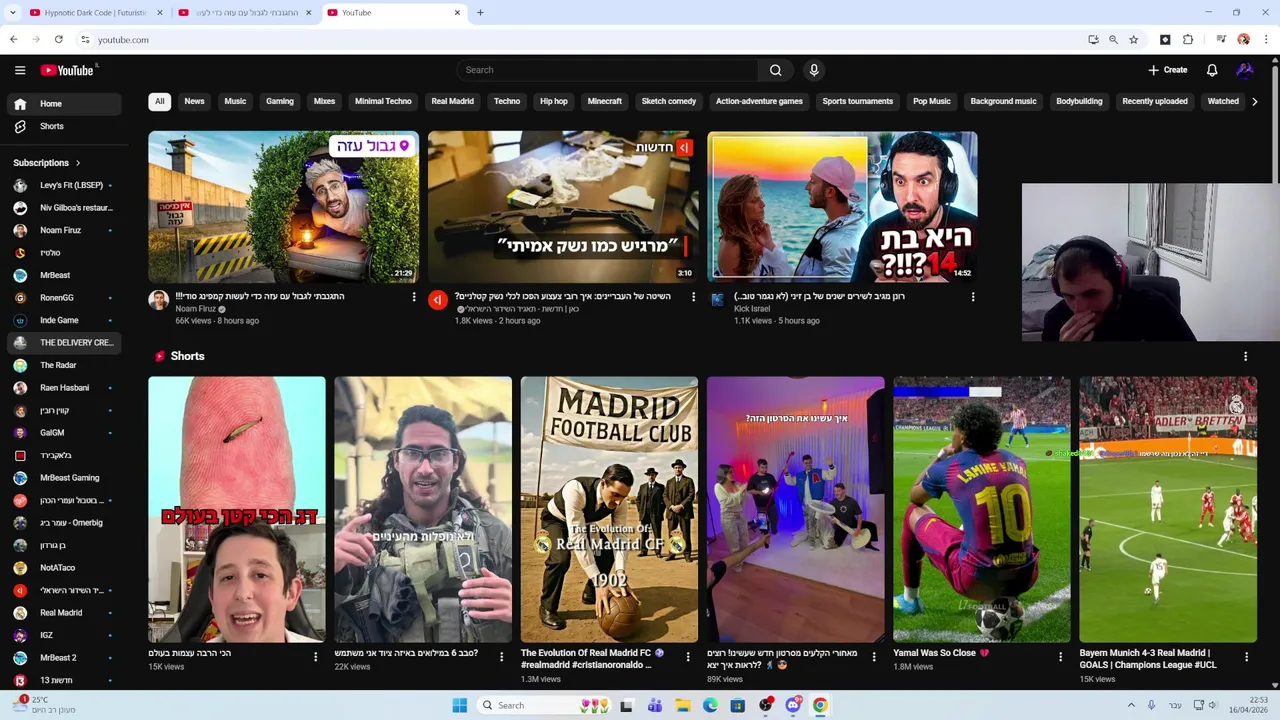Start voice search with microphone icon
1280x720 pixels.
(814, 70)
